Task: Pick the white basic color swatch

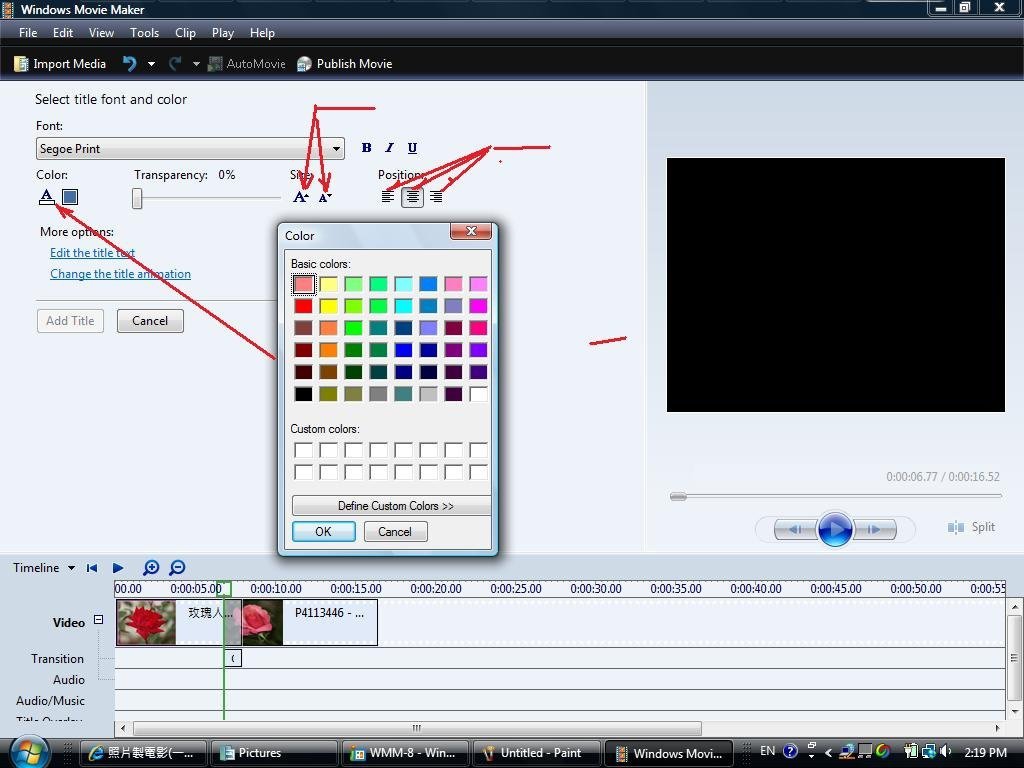Action: [478, 394]
